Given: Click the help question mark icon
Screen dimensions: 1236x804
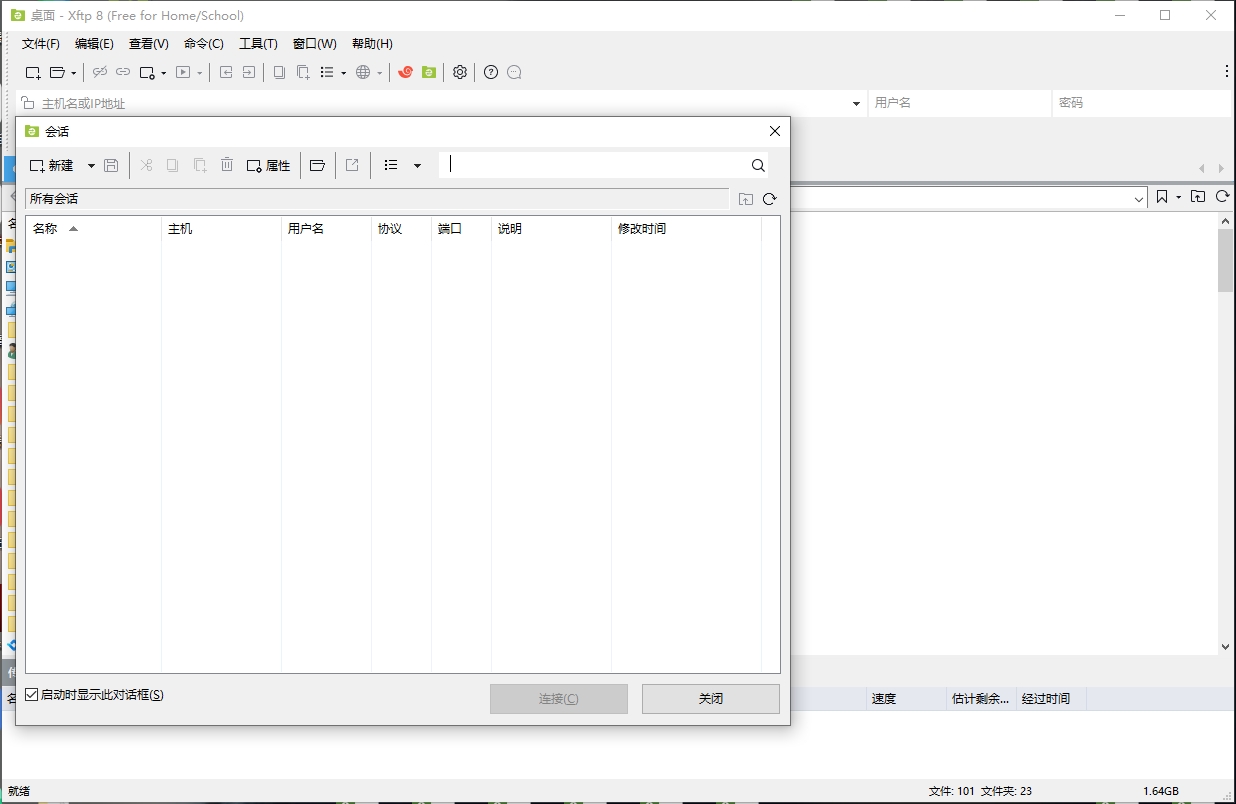Looking at the screenshot, I should (x=490, y=72).
